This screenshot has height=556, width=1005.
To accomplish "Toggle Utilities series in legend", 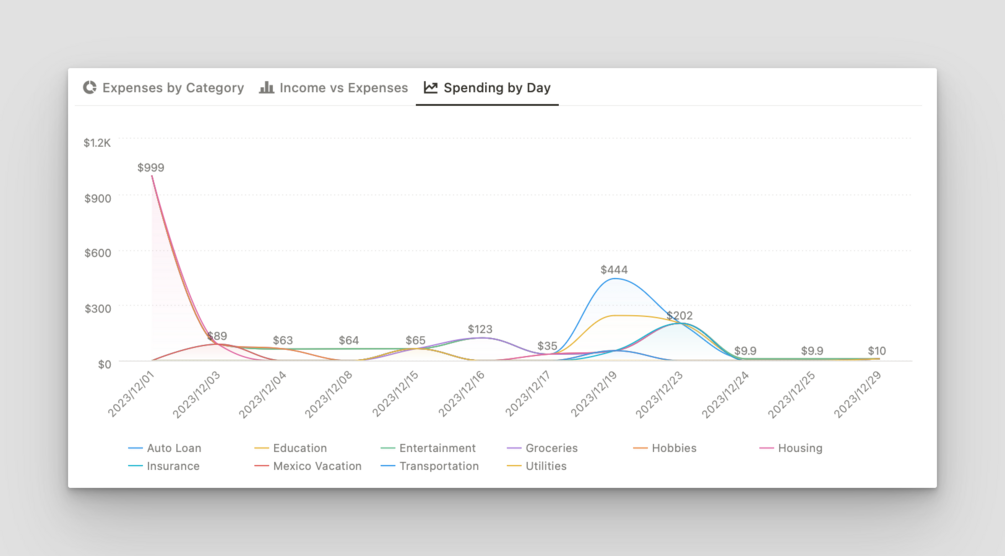I will [536, 466].
